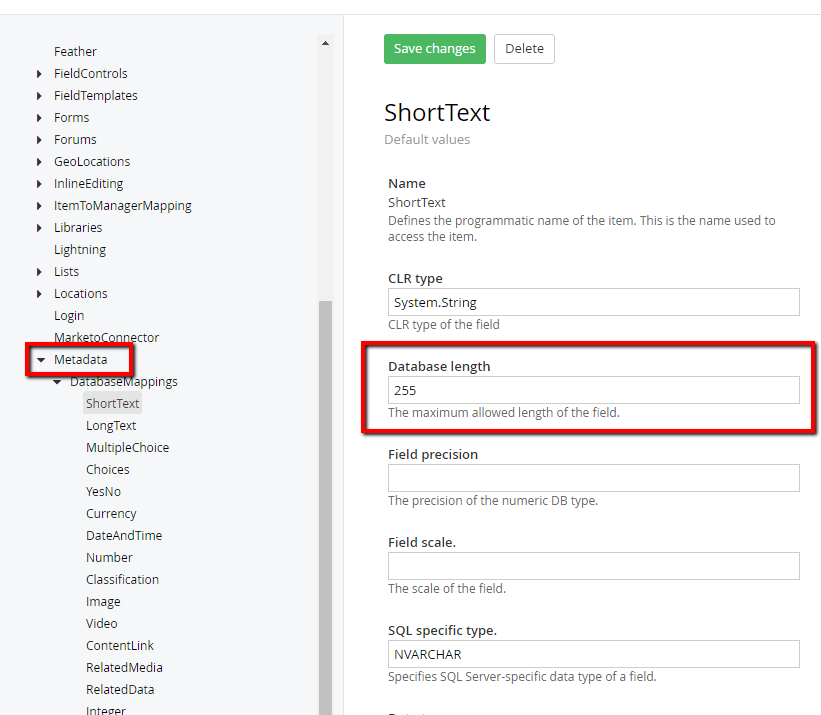Select LongText under DatabaseMappings
821x715 pixels.
point(110,425)
